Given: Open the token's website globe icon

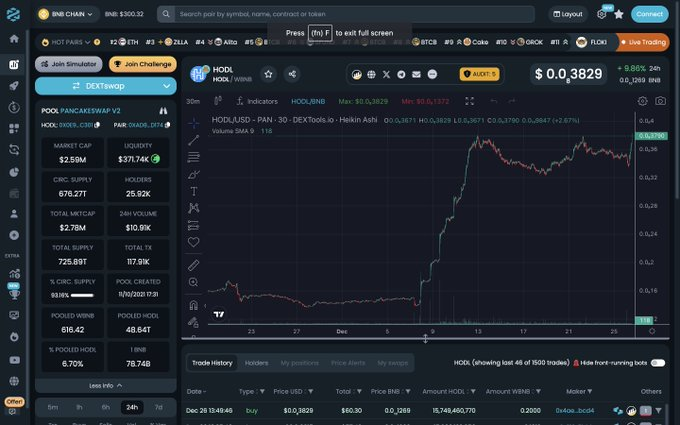Looking at the screenshot, I should pos(371,75).
